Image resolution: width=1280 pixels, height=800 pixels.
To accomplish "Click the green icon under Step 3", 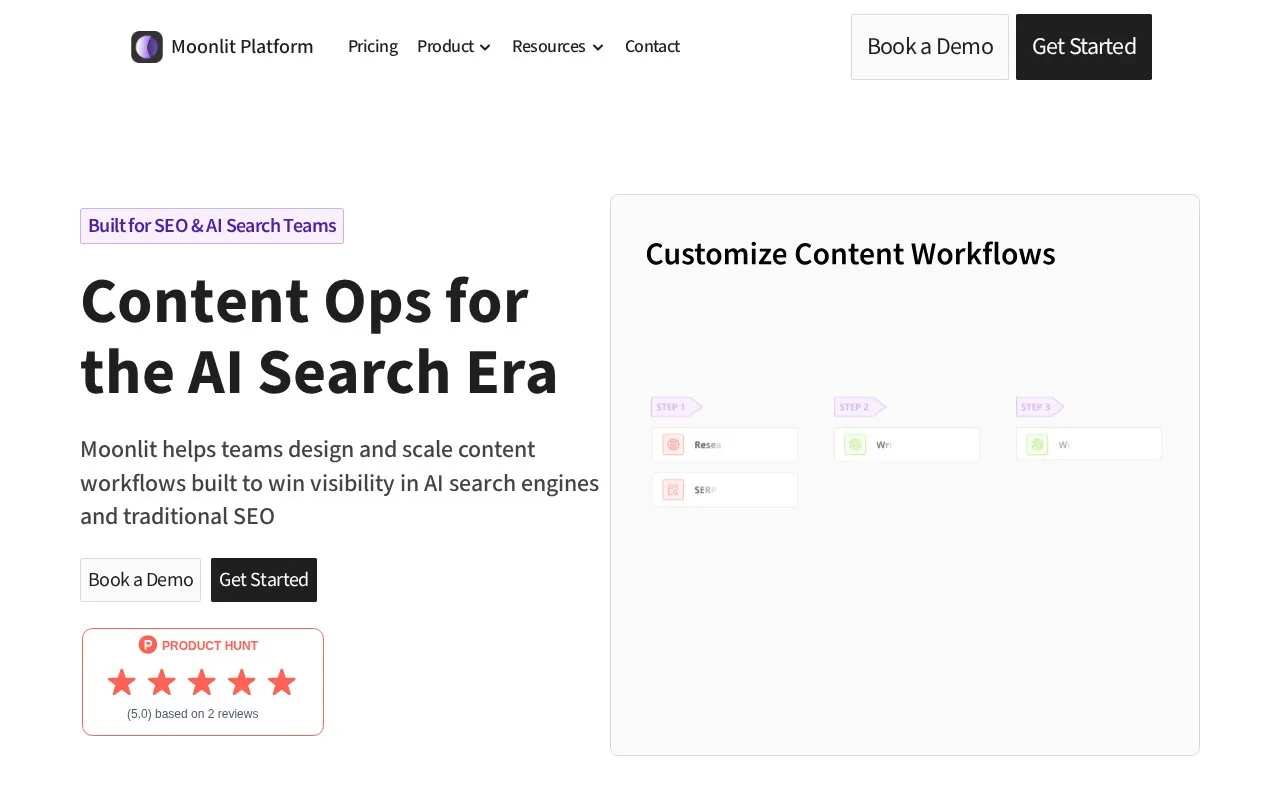I will [x=1037, y=445].
